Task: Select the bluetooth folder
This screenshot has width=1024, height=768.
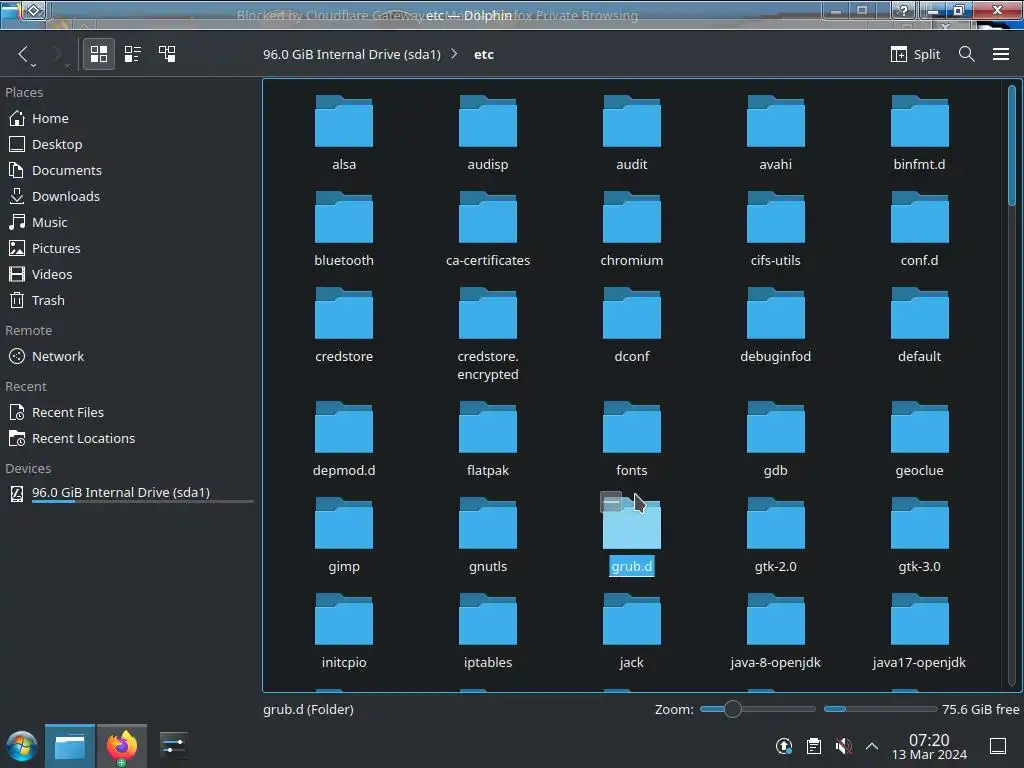Action: pyautogui.click(x=344, y=230)
